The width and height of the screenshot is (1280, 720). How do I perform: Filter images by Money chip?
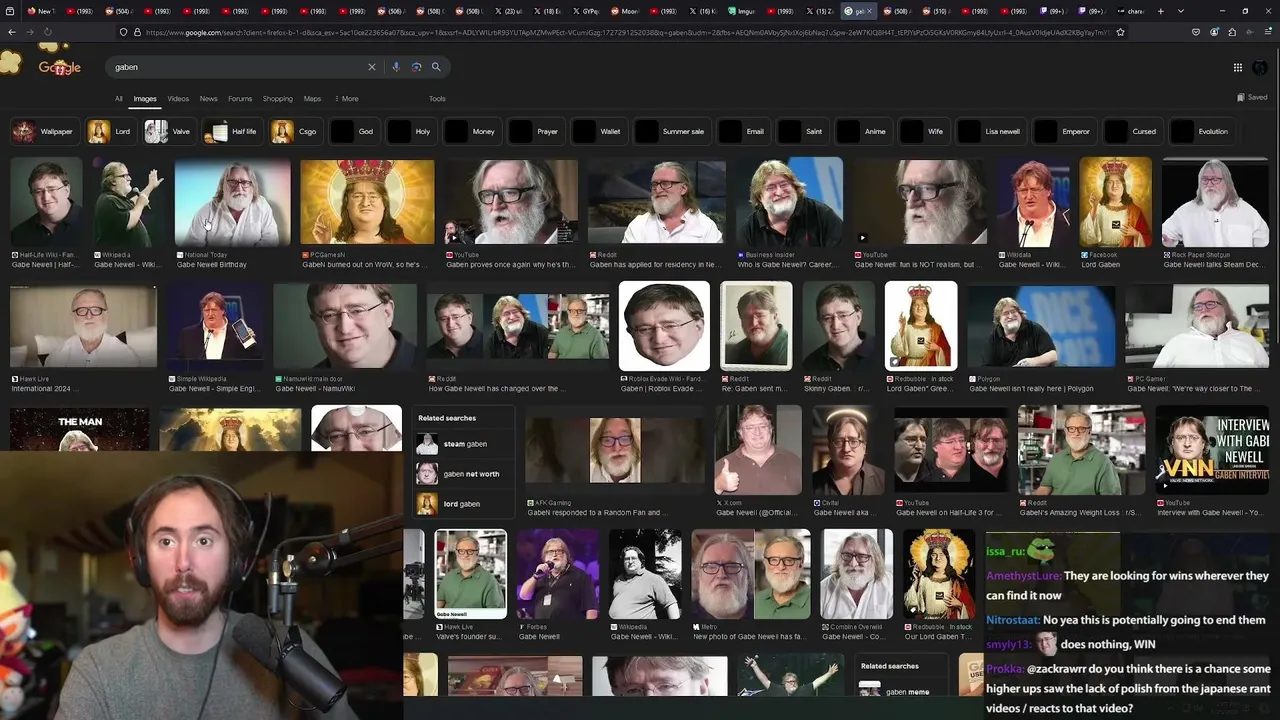(x=471, y=132)
